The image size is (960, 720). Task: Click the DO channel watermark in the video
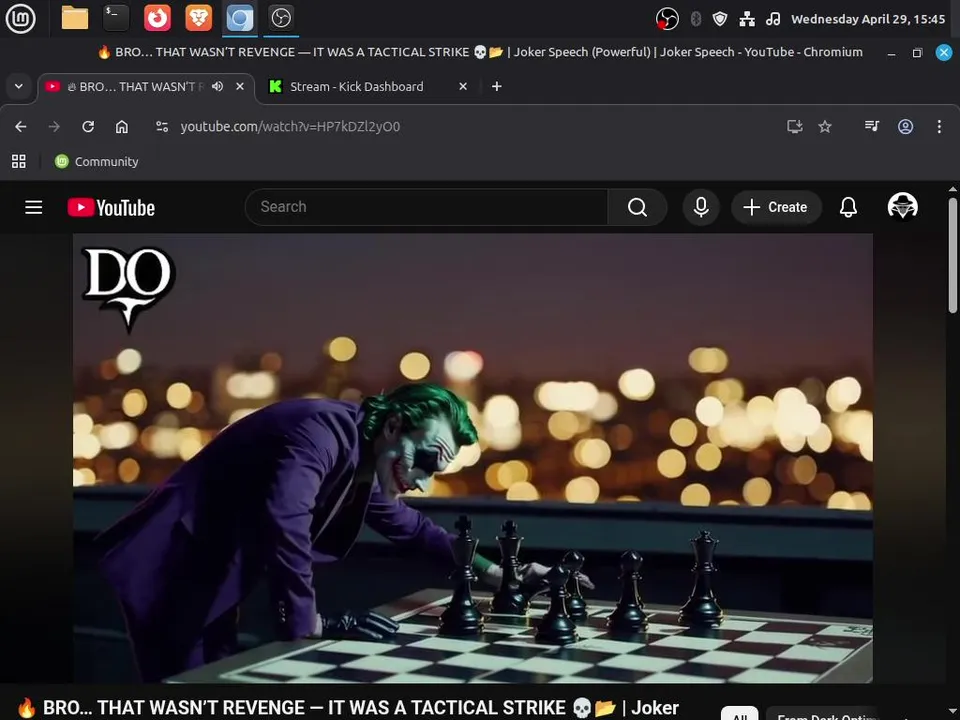128,288
